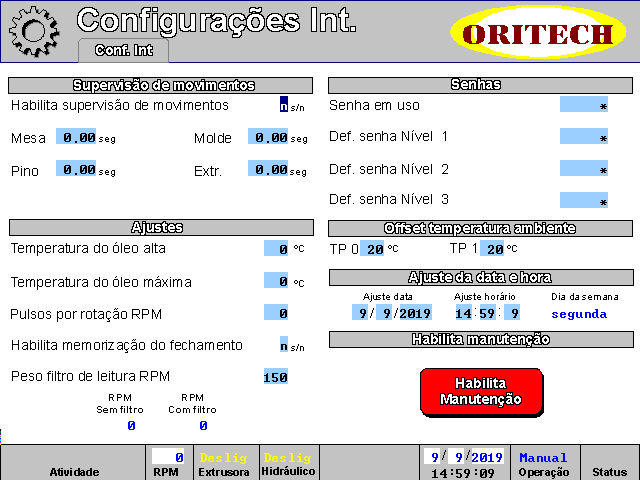Edit Peso filtro de leitura RPM value
Viewport: 640px width, 480px height.
pyautogui.click(x=275, y=377)
